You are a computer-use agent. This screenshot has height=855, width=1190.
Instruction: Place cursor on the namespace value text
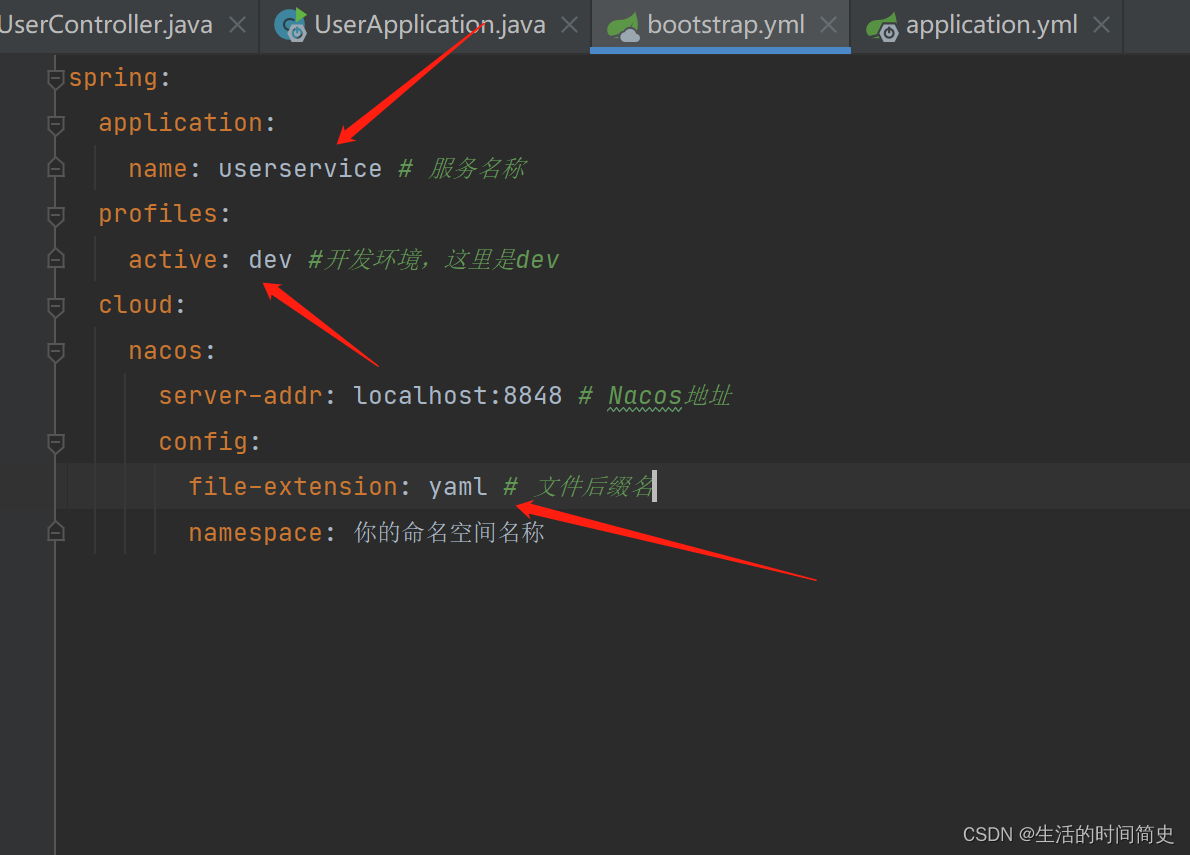(x=449, y=531)
